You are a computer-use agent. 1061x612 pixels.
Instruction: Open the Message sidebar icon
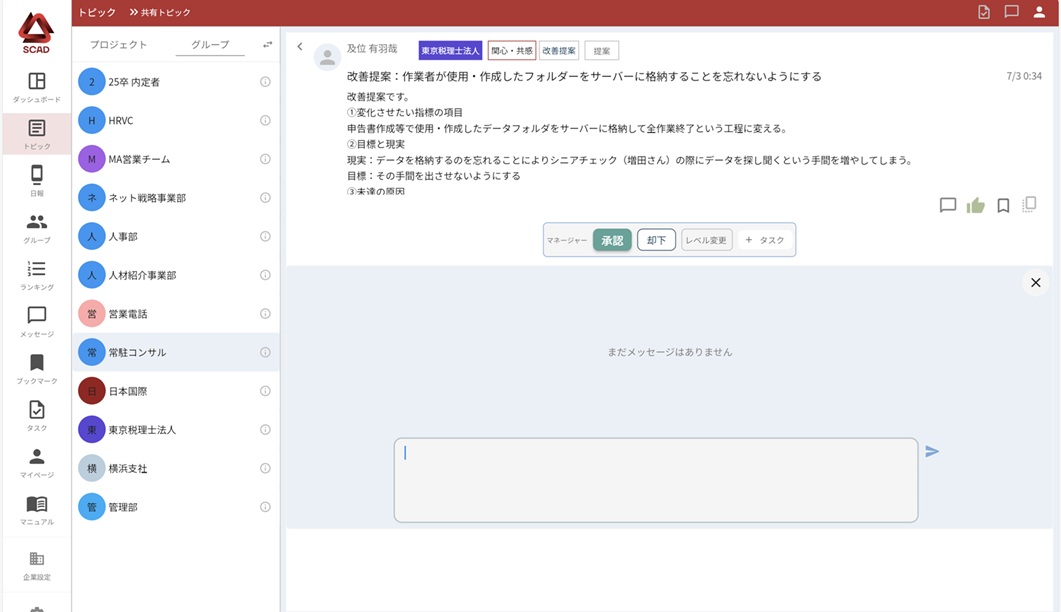point(37,322)
